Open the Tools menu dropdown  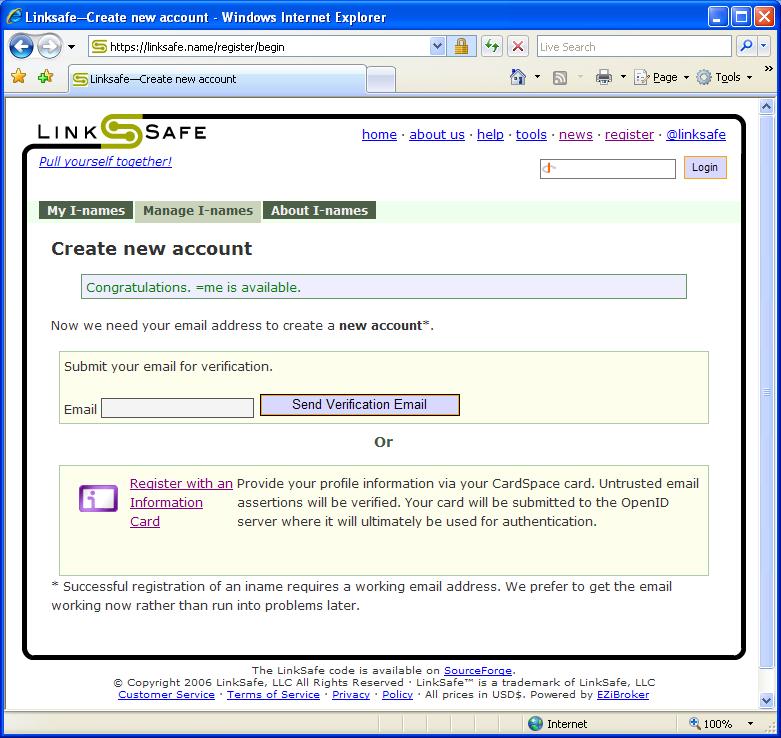pos(727,77)
